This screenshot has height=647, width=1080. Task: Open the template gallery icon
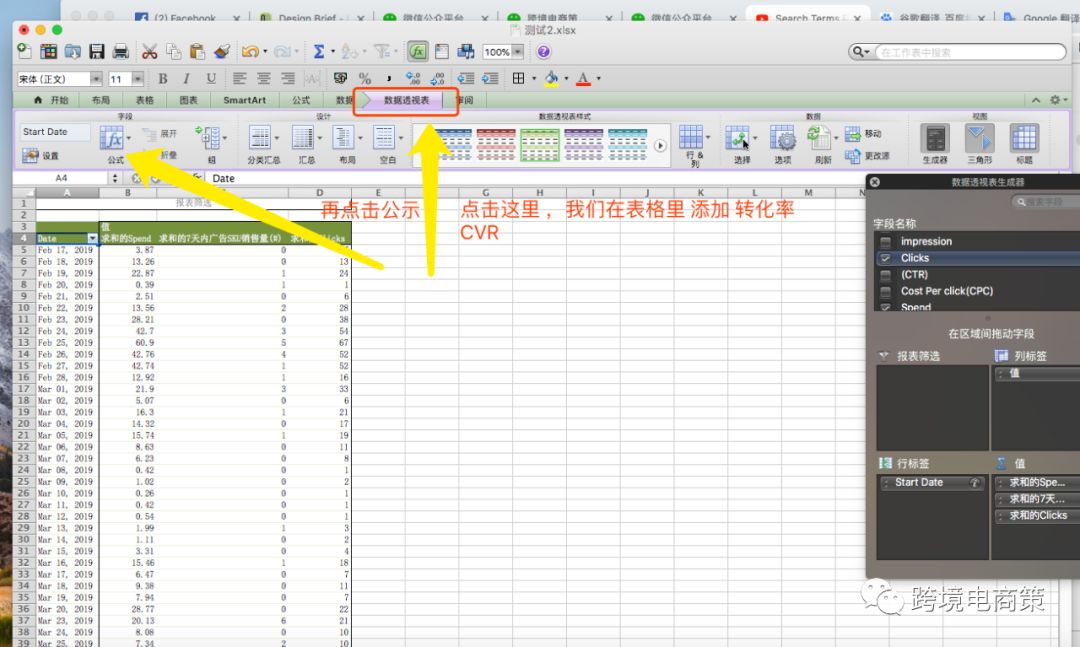[48, 51]
